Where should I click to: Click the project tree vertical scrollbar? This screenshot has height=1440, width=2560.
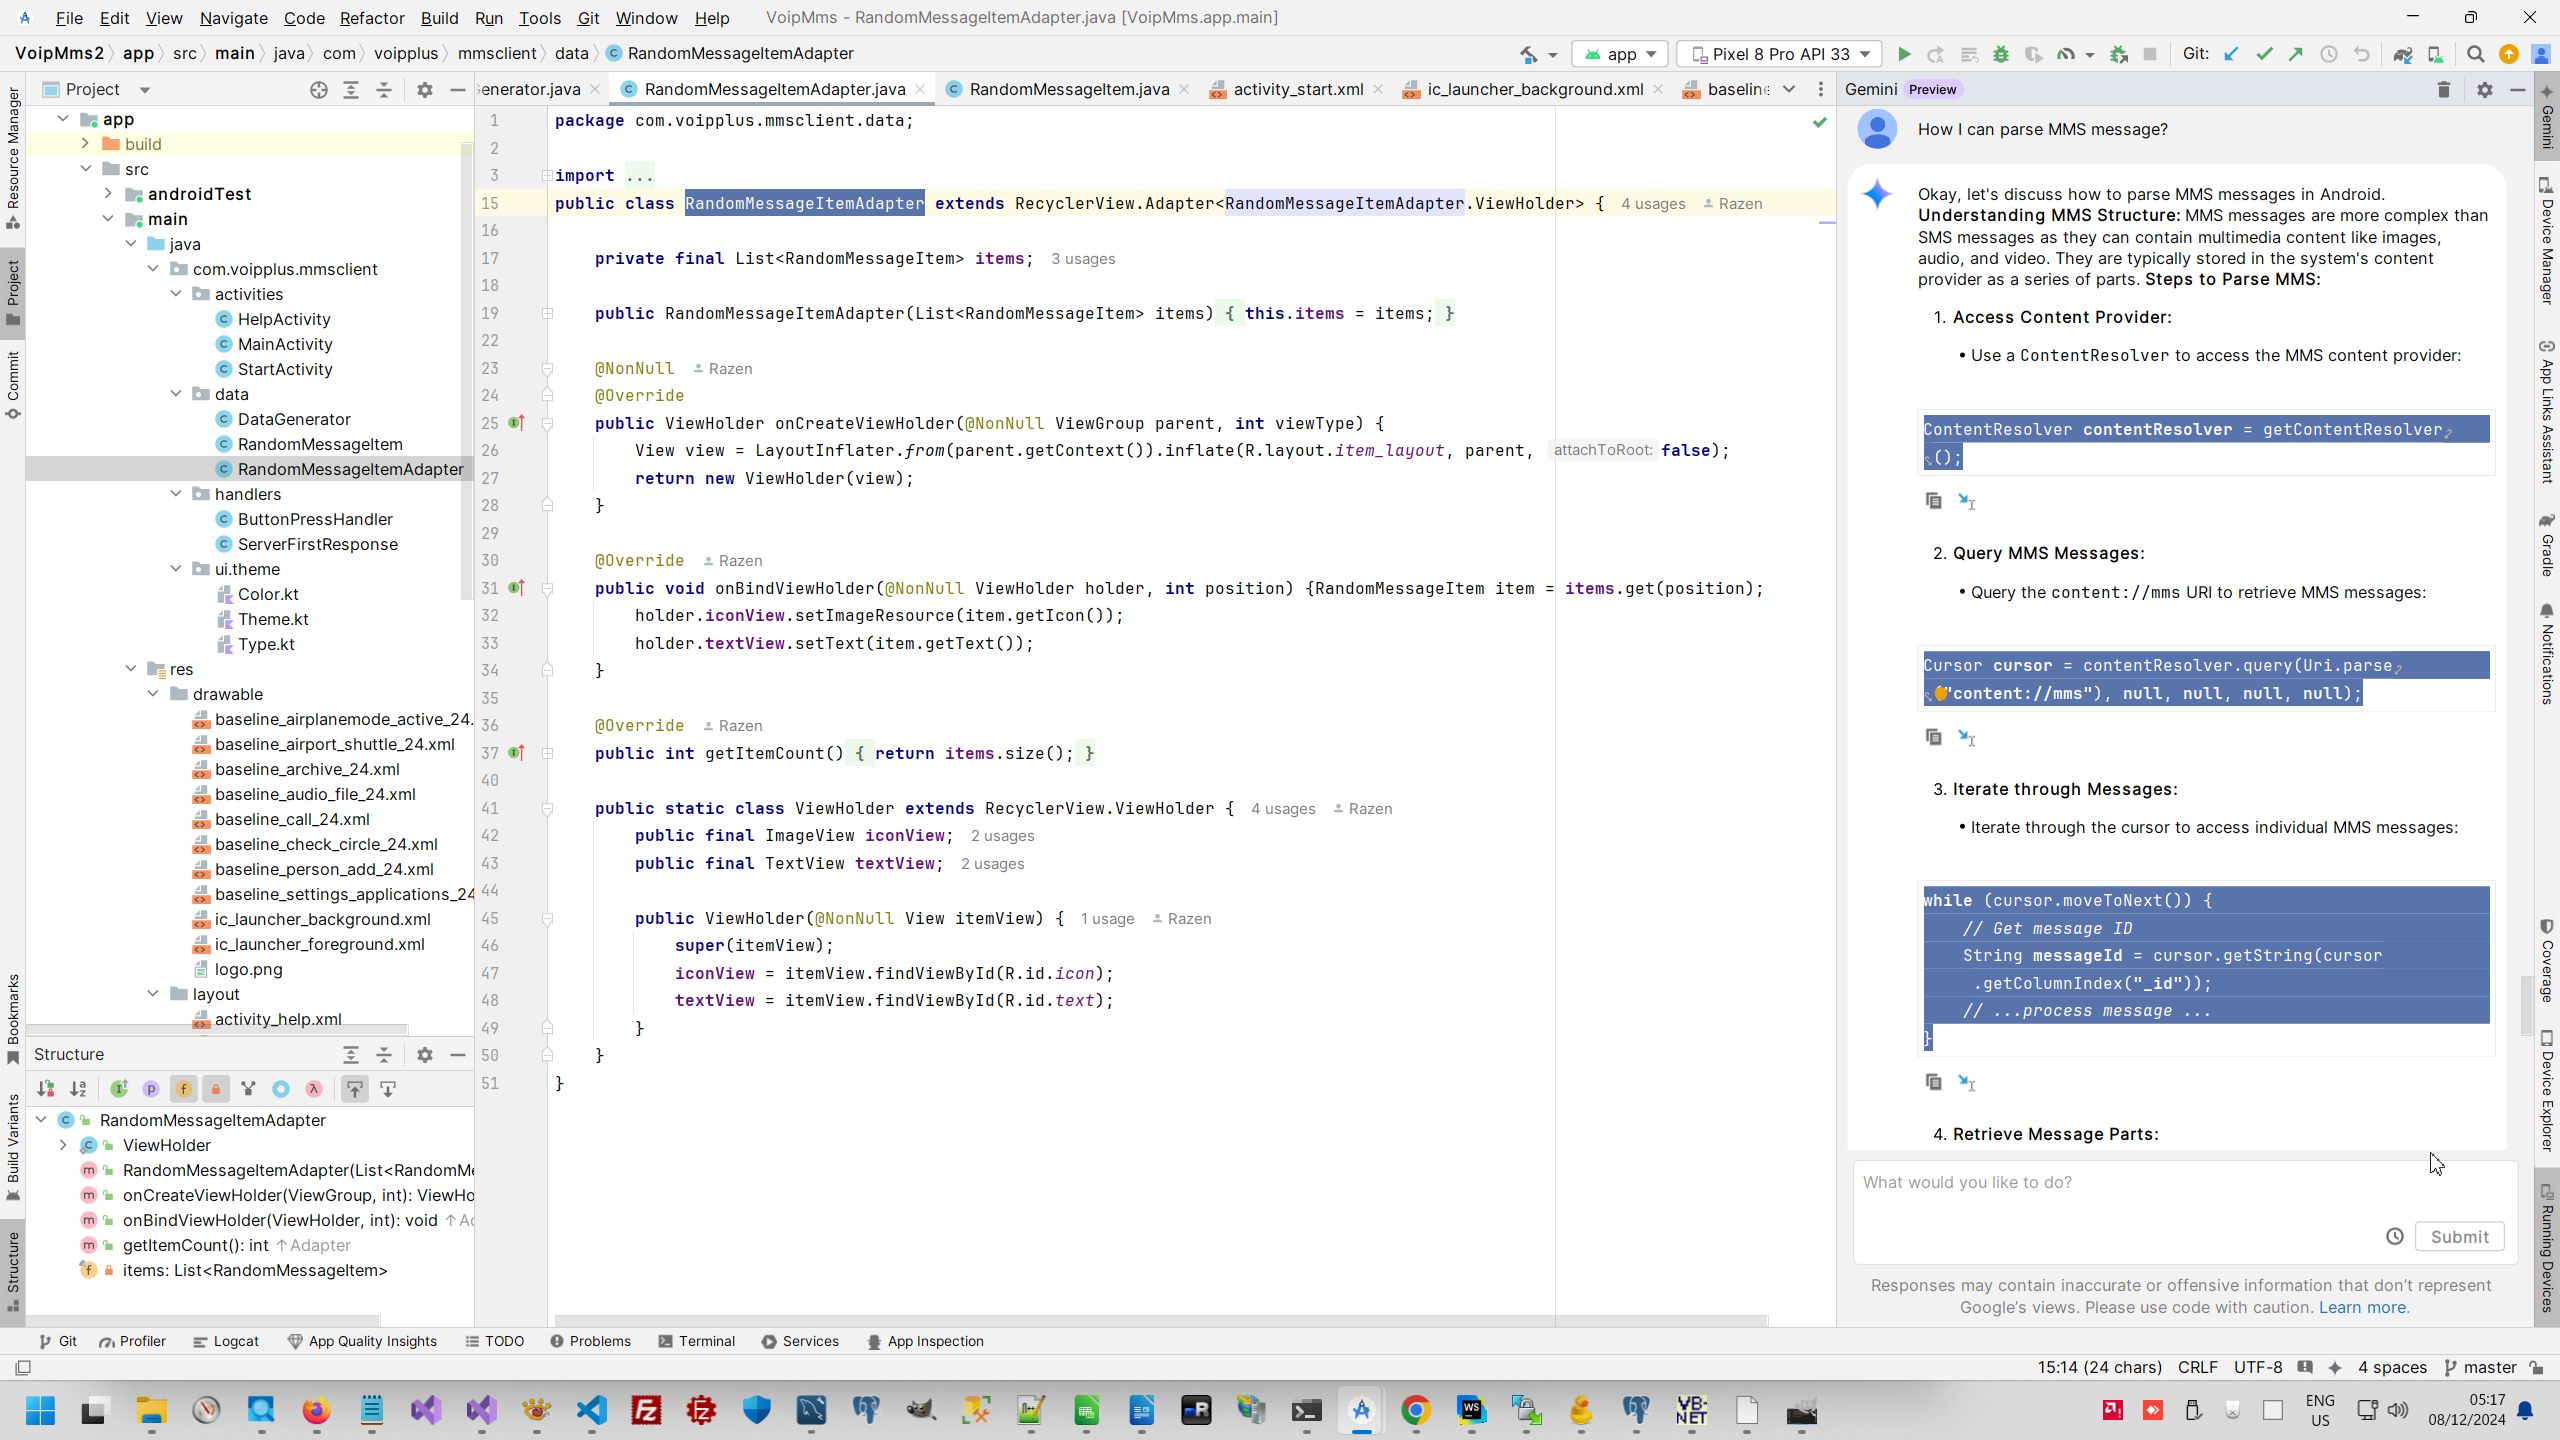466,370
